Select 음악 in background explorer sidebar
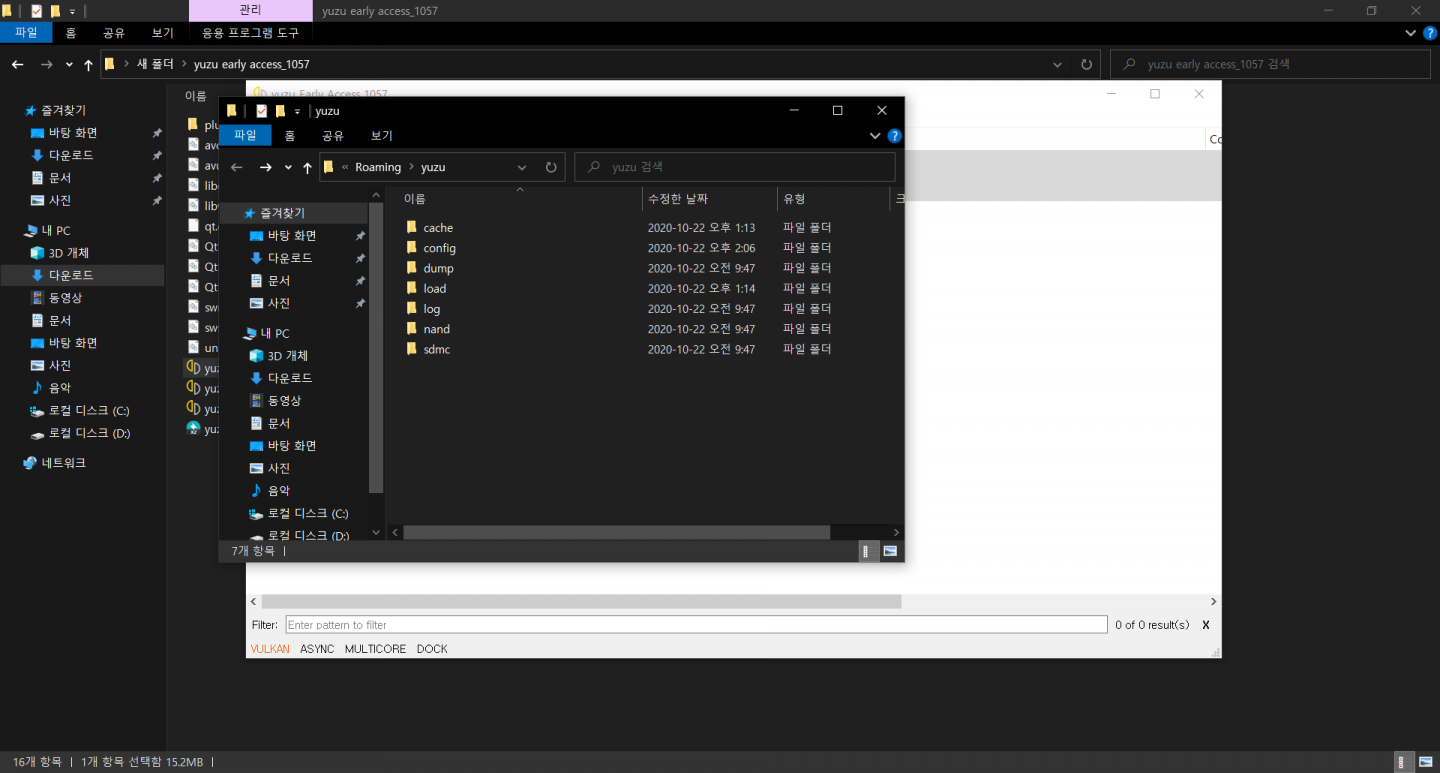 [x=51, y=388]
